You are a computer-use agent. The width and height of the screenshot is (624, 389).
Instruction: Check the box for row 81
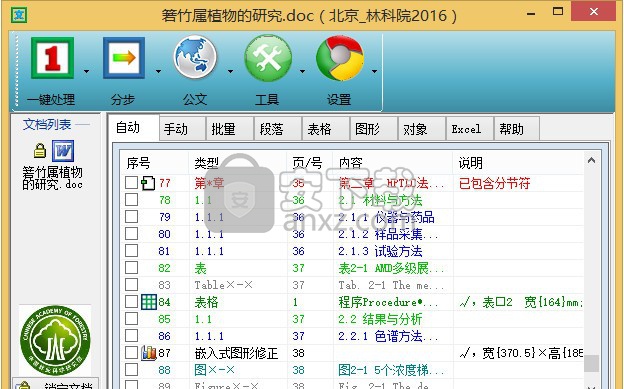pos(131,251)
